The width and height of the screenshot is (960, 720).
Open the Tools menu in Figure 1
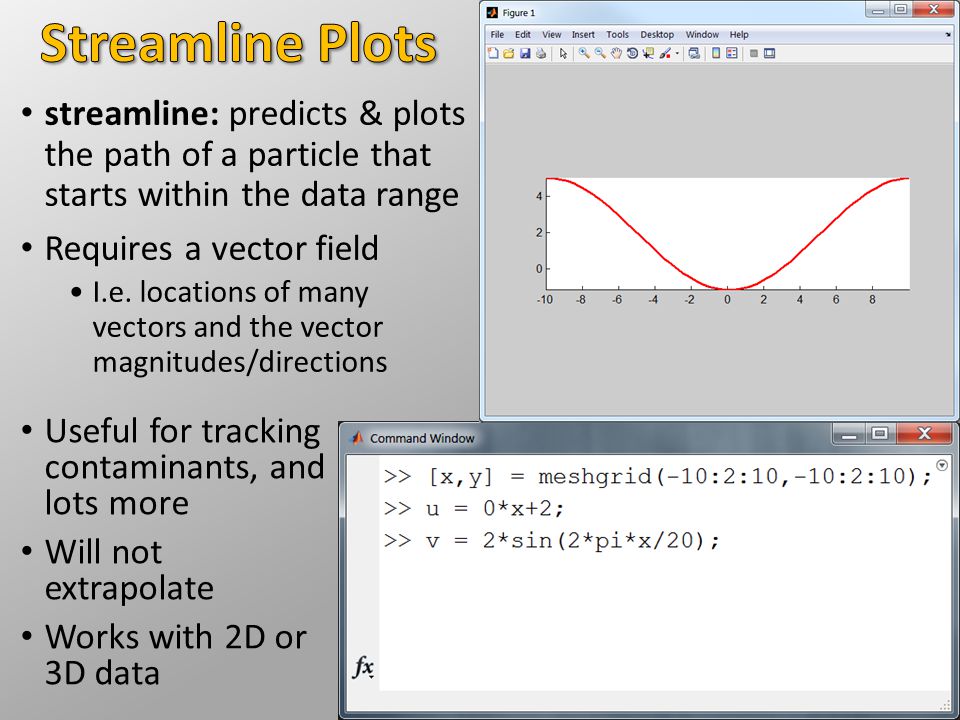[x=617, y=35]
